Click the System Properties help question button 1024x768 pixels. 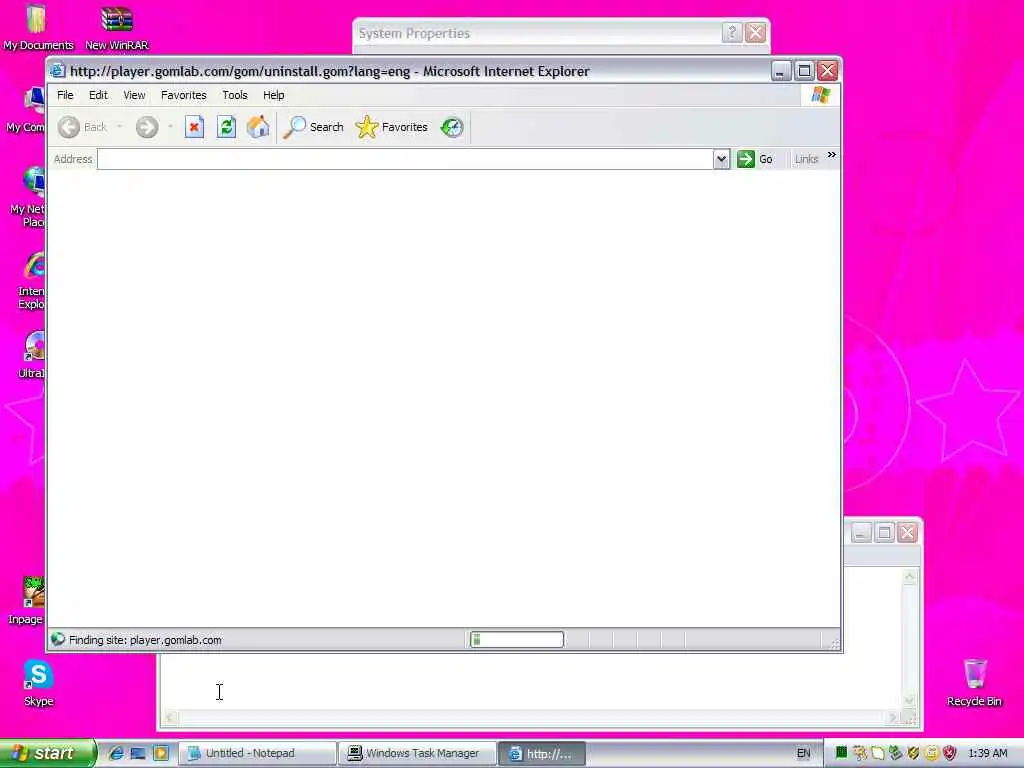[732, 33]
